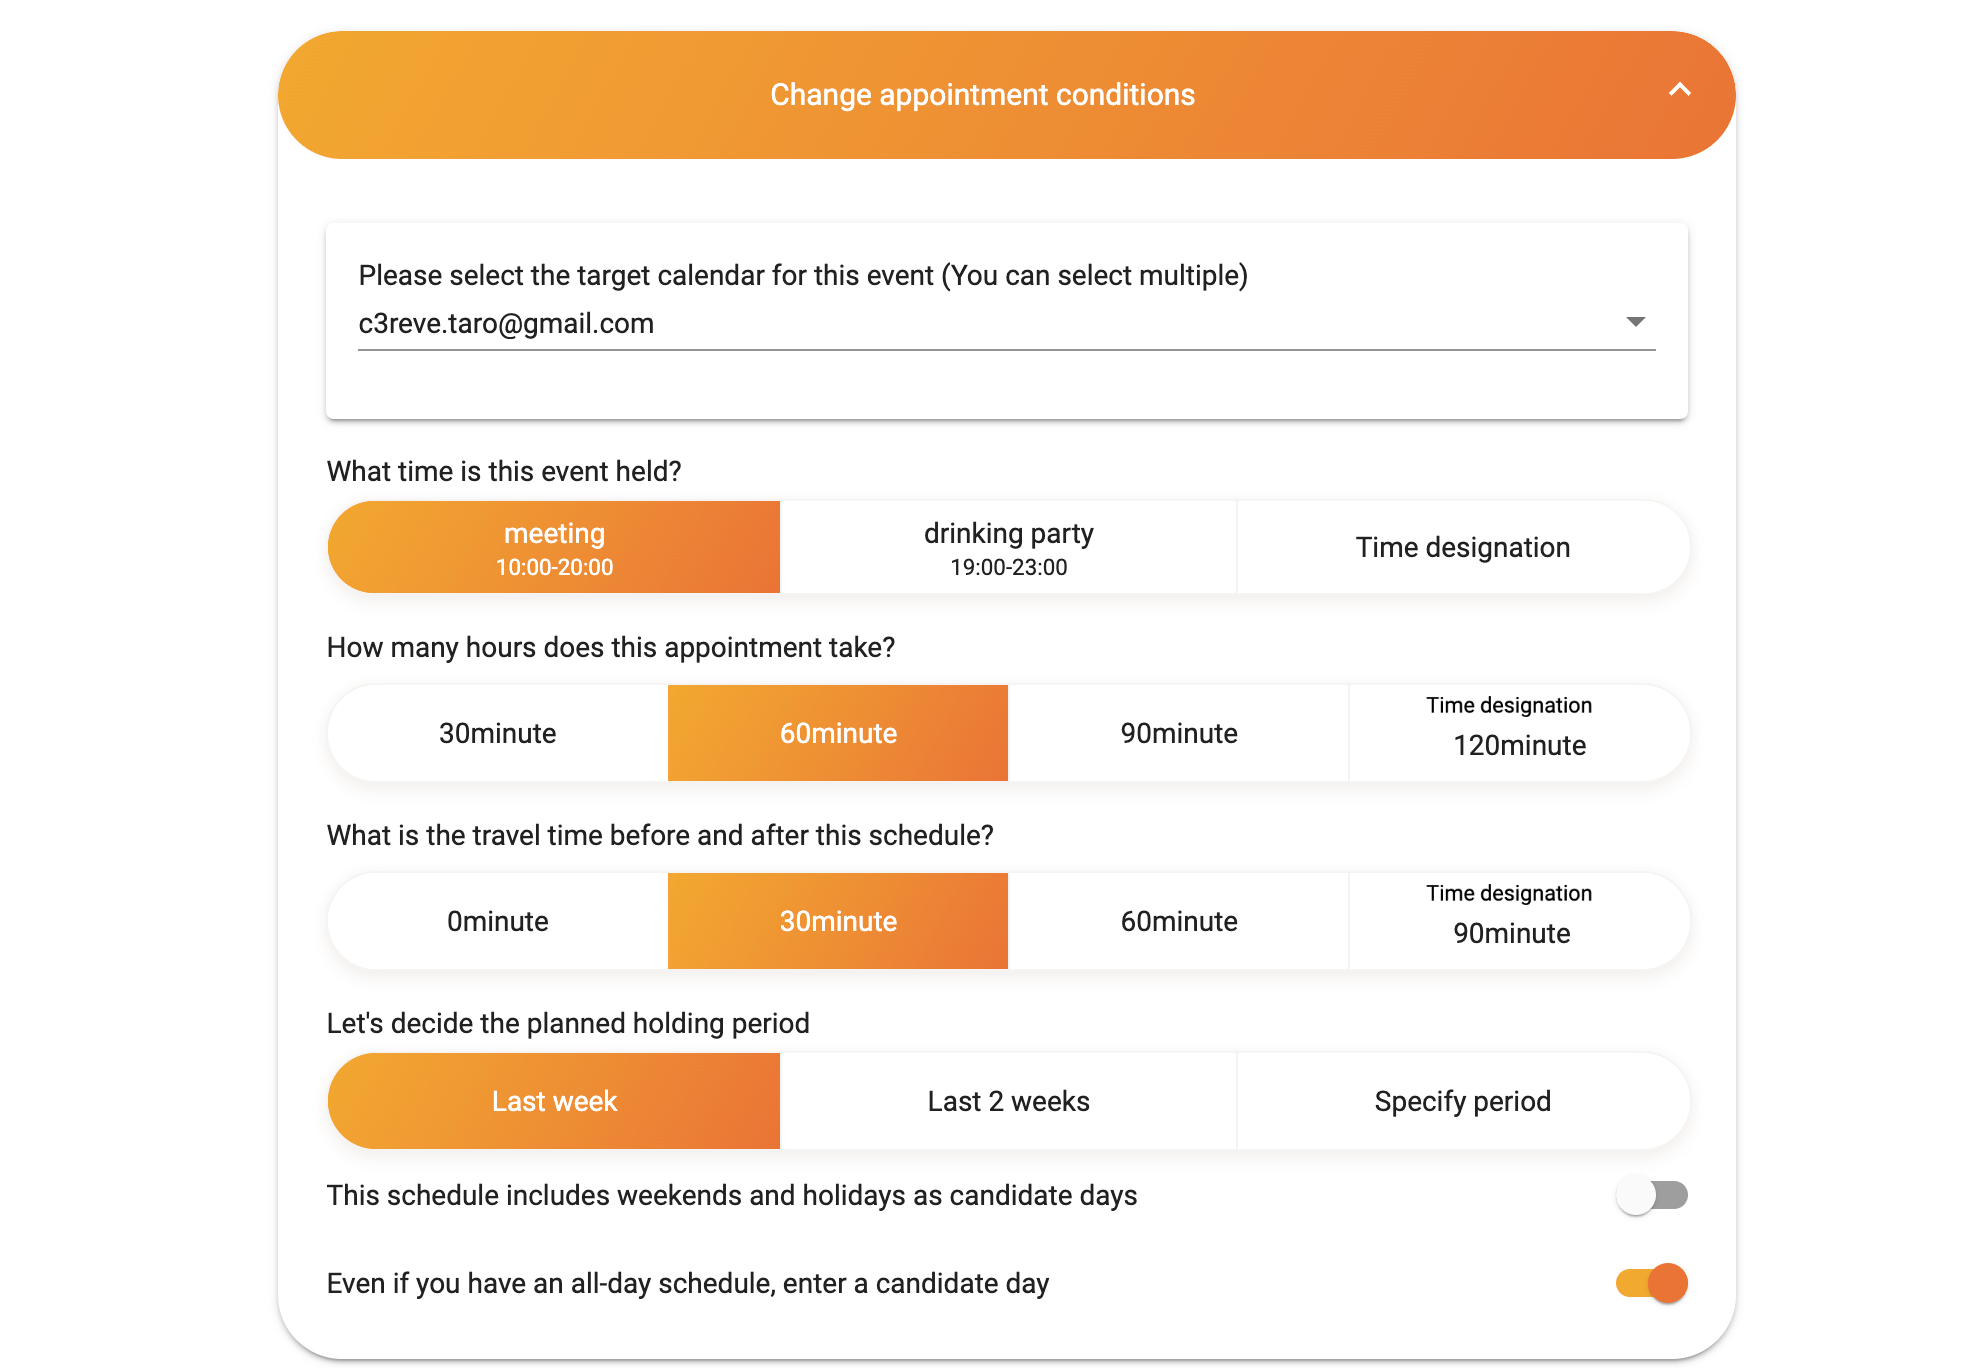Set appointment length to 90minute
This screenshot has width=1966, height=1368.
pyautogui.click(x=1178, y=733)
